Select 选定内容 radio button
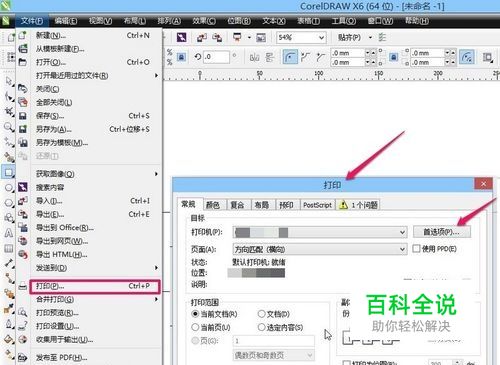Screen dimensions: 500x365 [x=262, y=327]
